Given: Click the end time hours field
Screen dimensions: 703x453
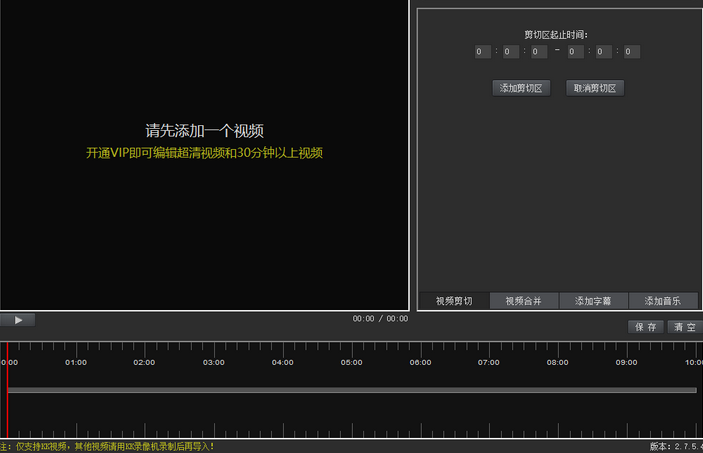Looking at the screenshot, I should click(x=575, y=52).
